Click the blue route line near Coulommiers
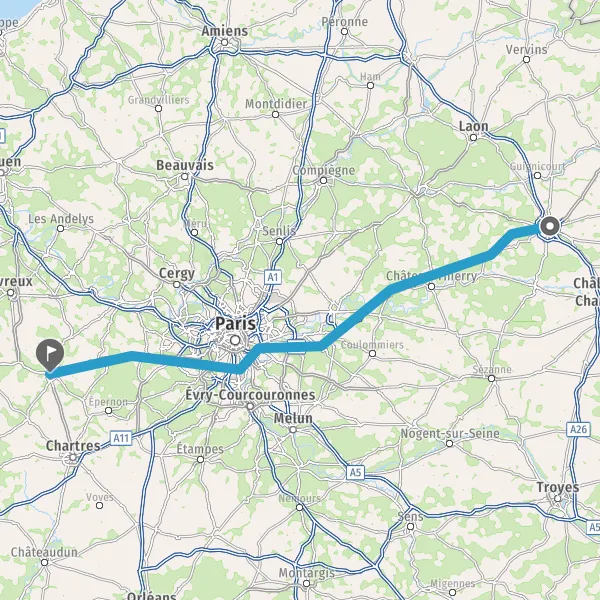Viewport: 600px width, 600px height. coord(344,330)
